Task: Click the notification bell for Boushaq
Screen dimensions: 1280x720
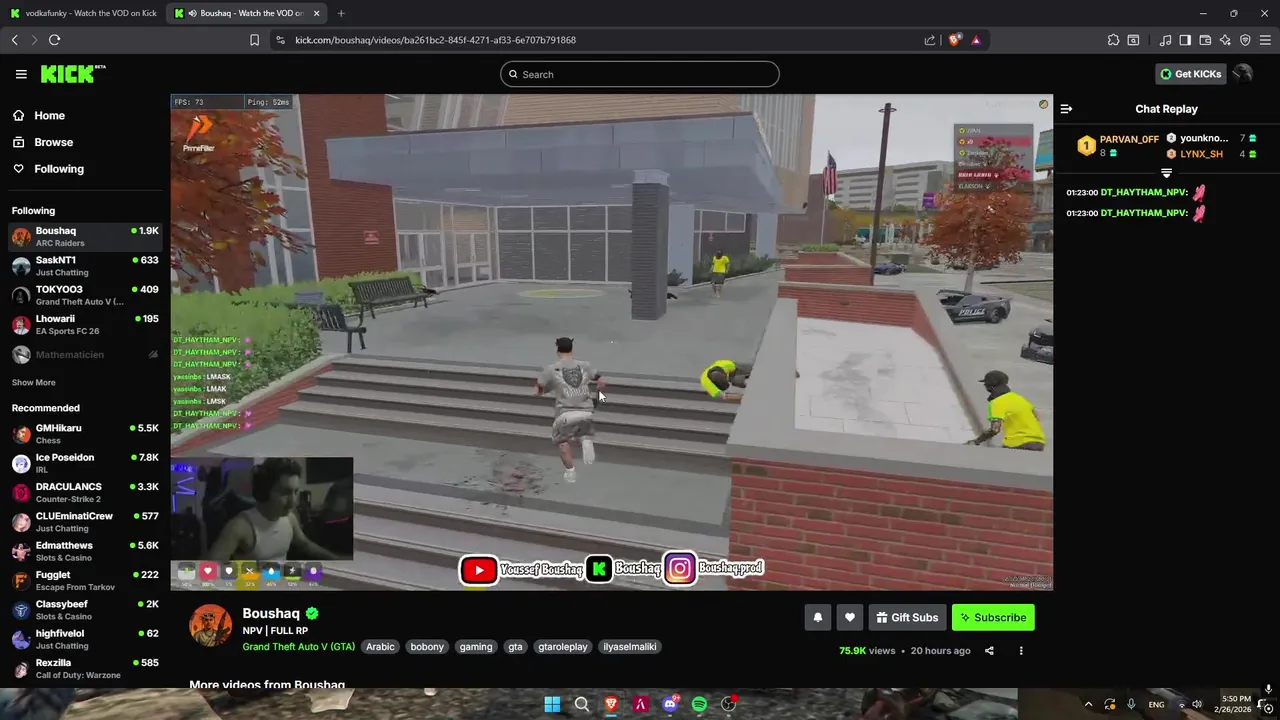Action: (817, 617)
